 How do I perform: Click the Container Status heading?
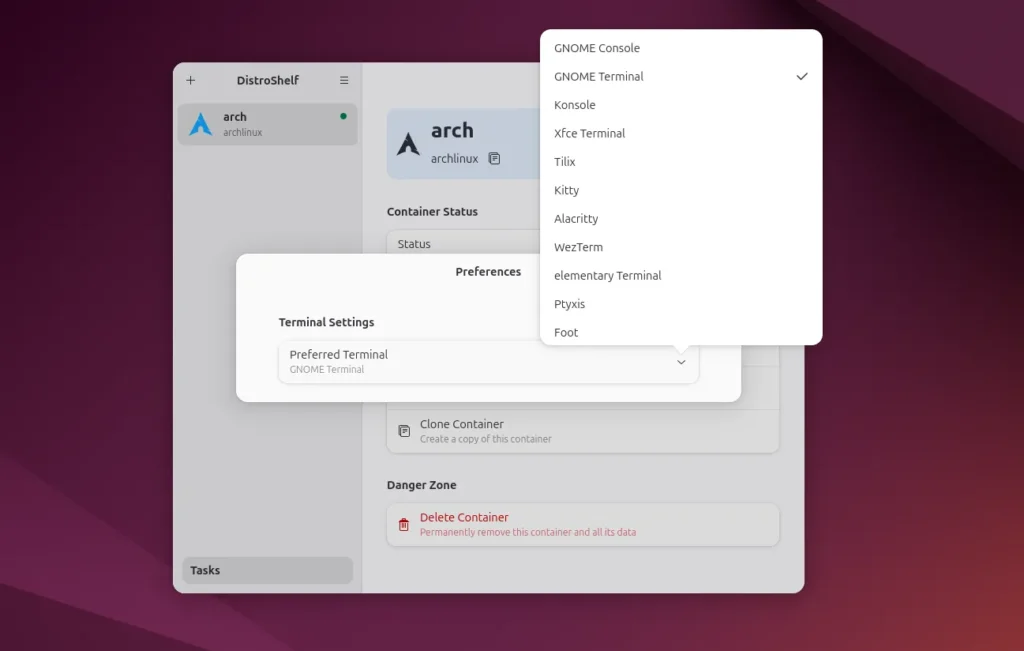432,212
